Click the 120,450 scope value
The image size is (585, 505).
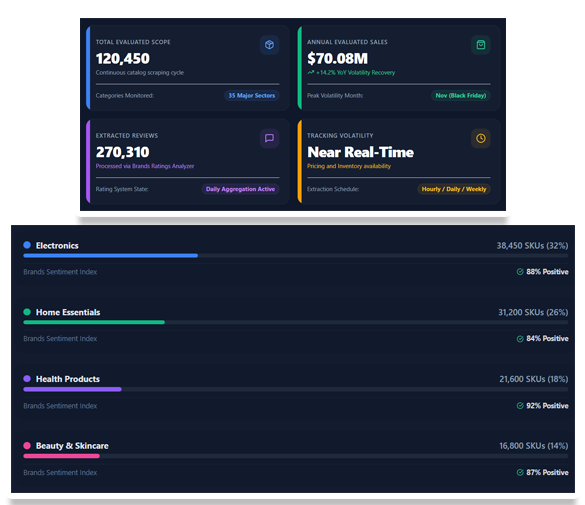[123, 59]
